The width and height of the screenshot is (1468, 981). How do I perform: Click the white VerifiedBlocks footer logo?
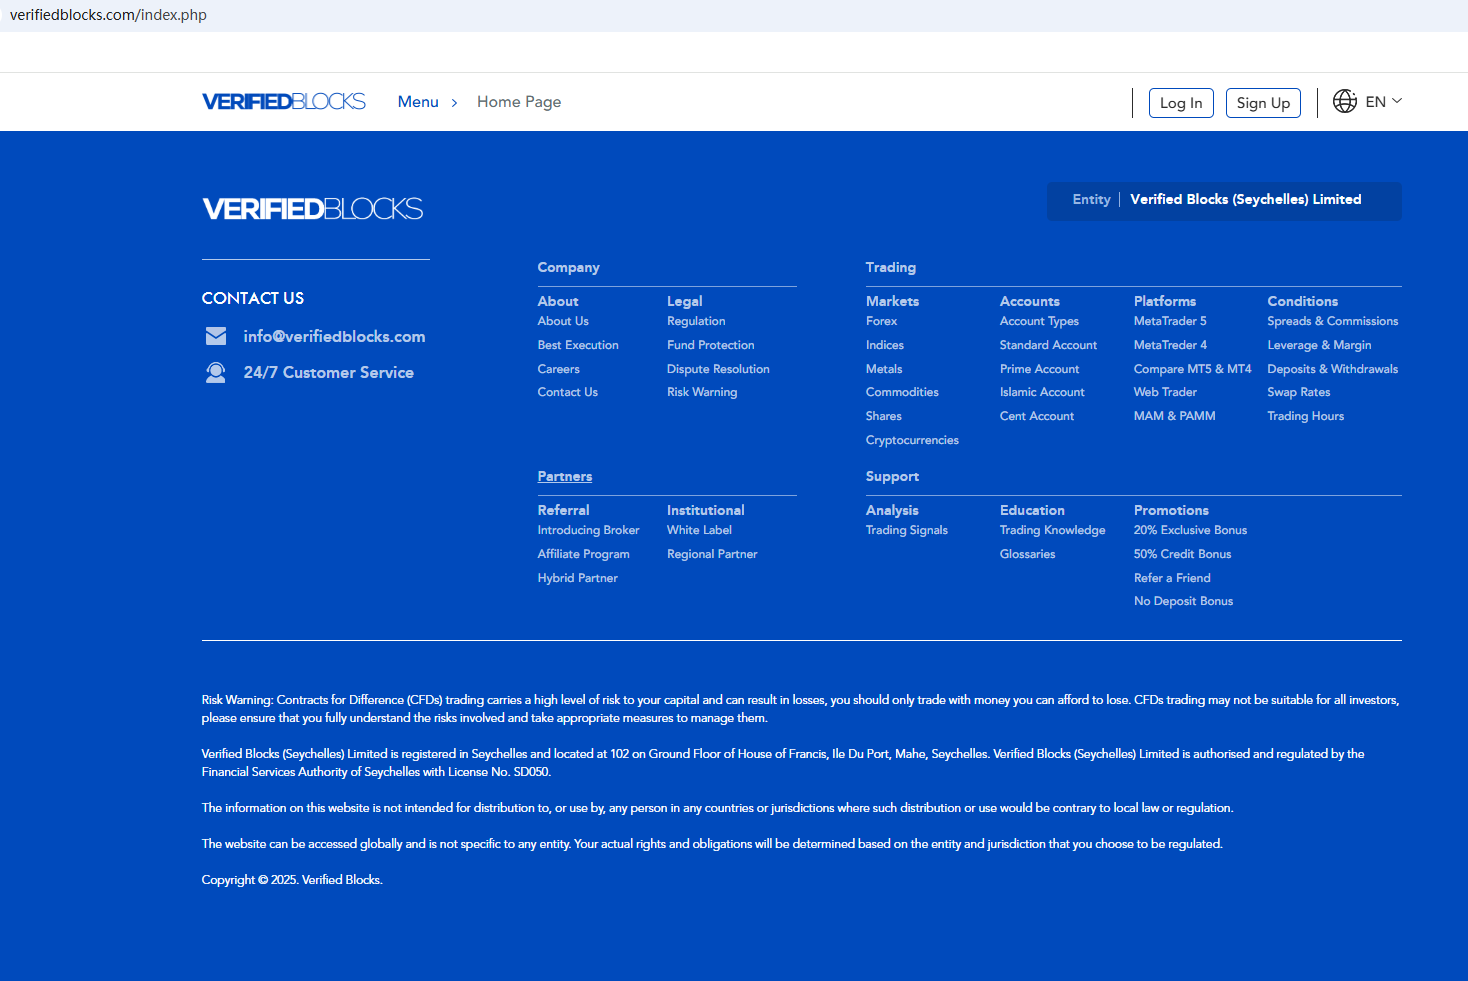[313, 209]
